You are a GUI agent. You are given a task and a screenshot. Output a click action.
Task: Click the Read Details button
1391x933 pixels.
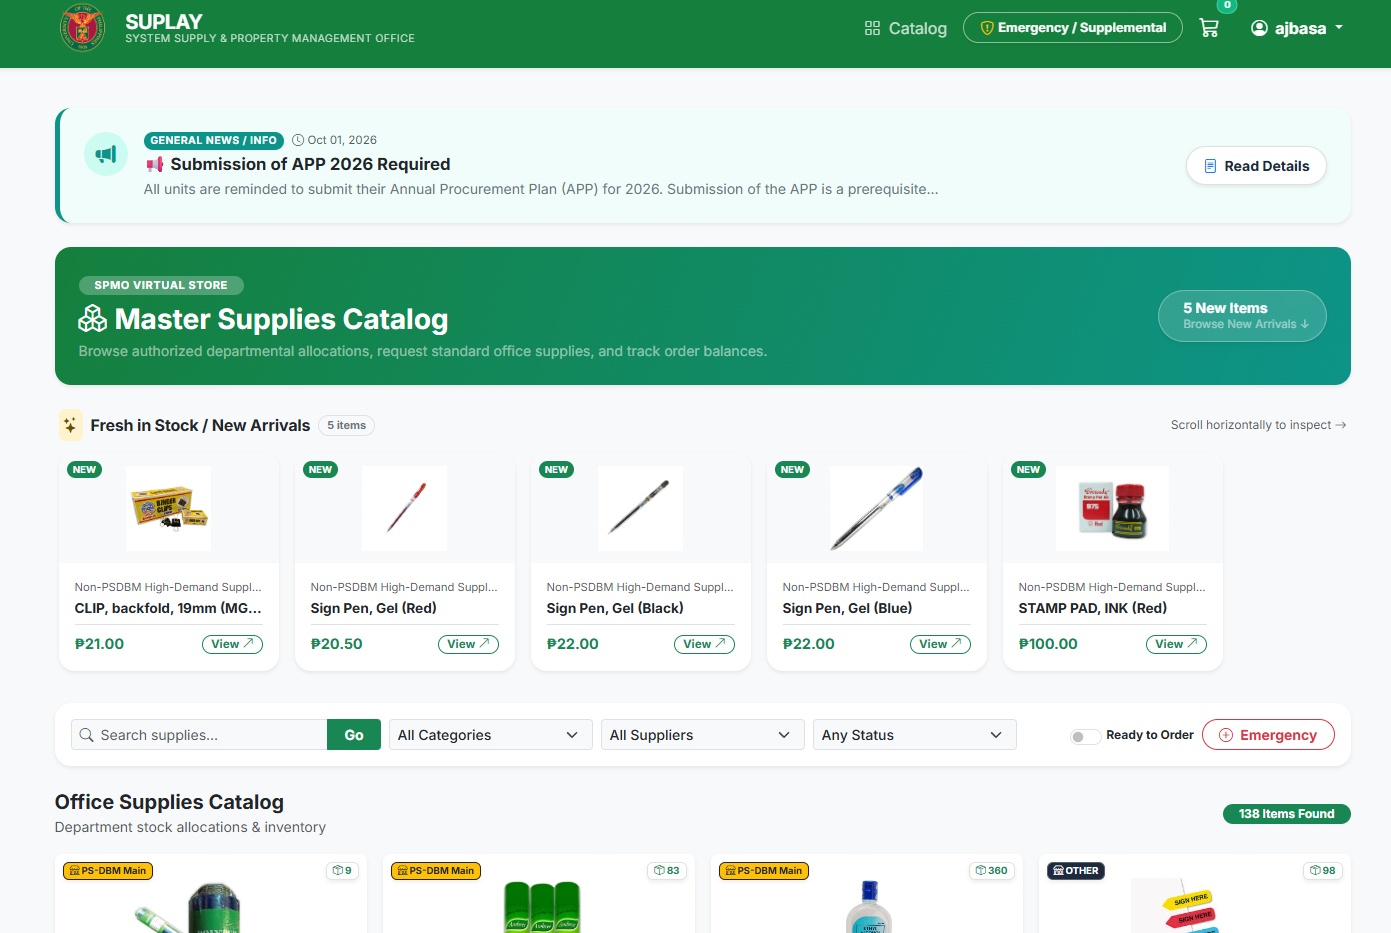(1256, 166)
